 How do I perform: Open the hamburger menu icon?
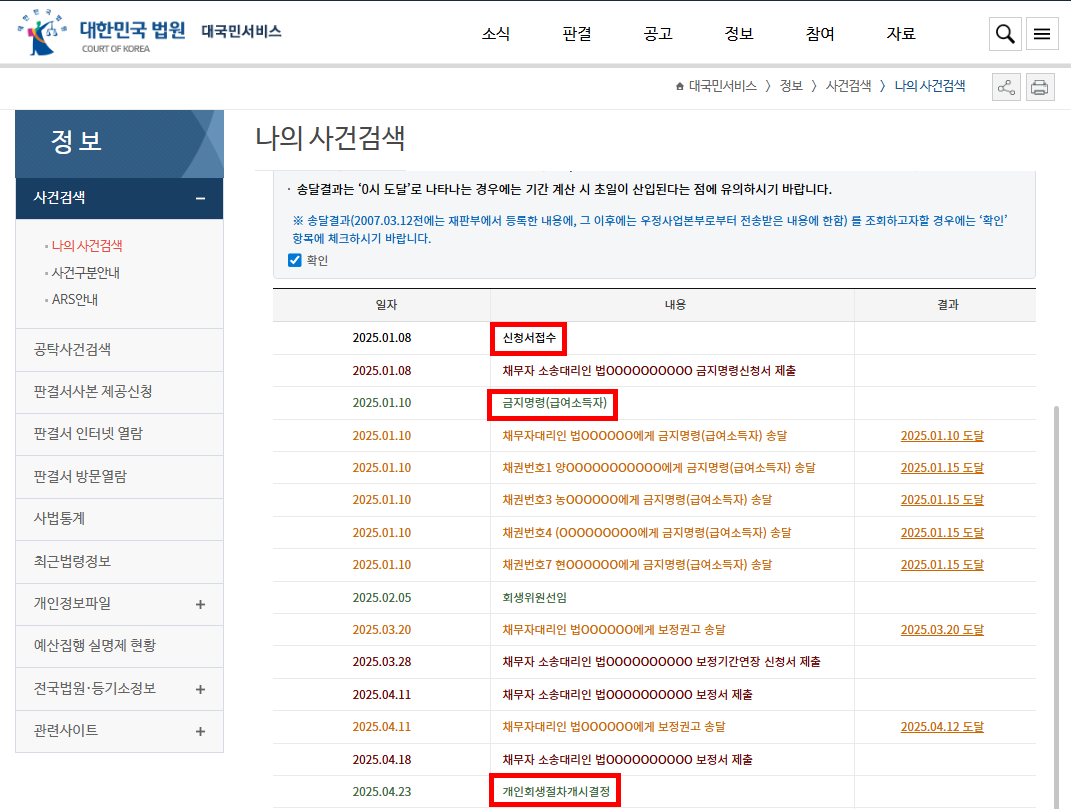click(1042, 34)
